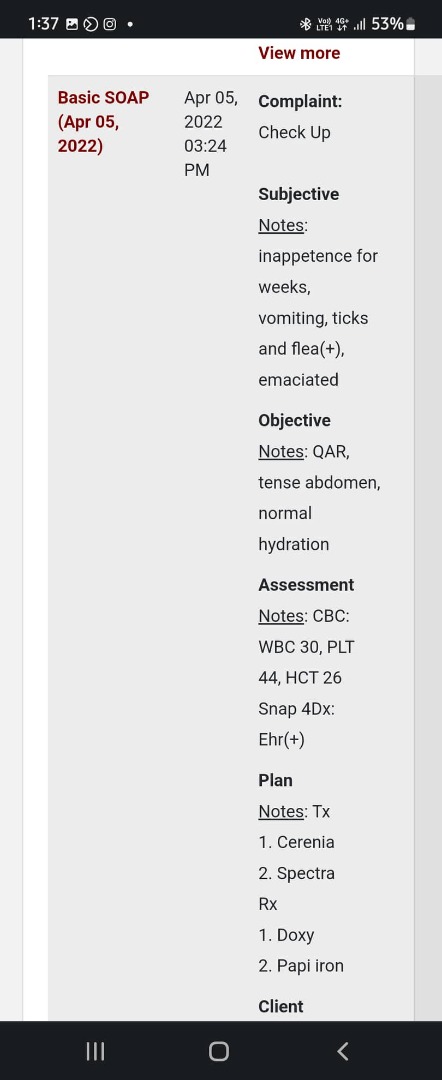Tap the signal strength bars icon
442x1080 pixels.
coord(359,25)
